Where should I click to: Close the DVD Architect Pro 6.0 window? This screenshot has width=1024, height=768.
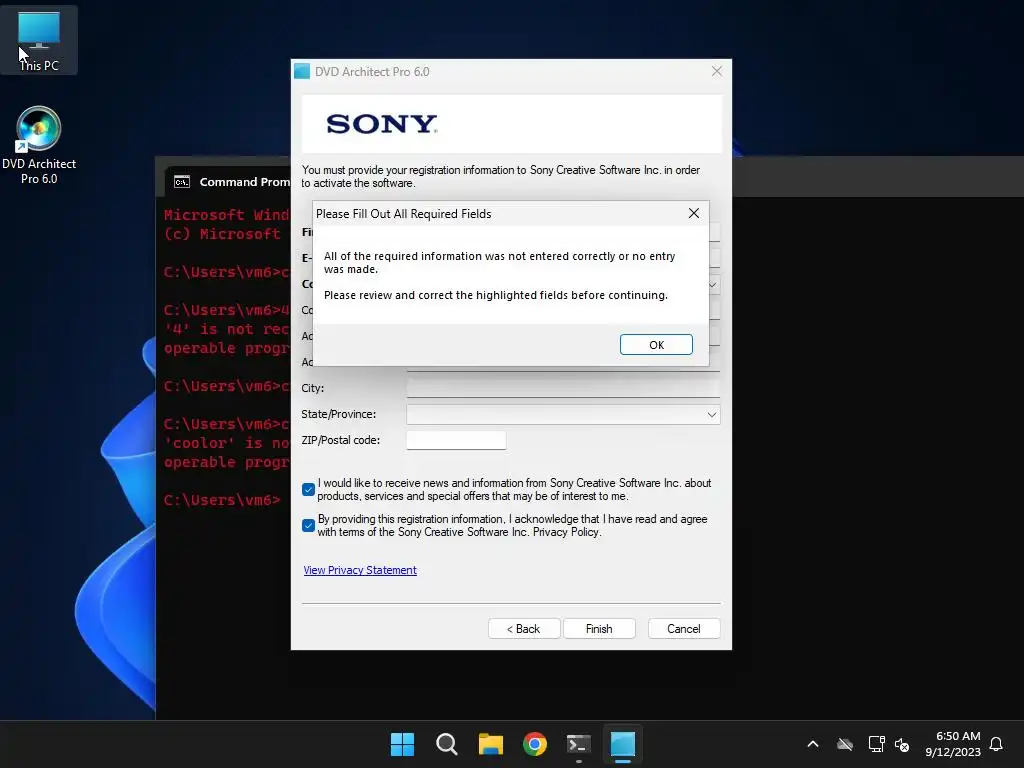pyautogui.click(x=716, y=71)
